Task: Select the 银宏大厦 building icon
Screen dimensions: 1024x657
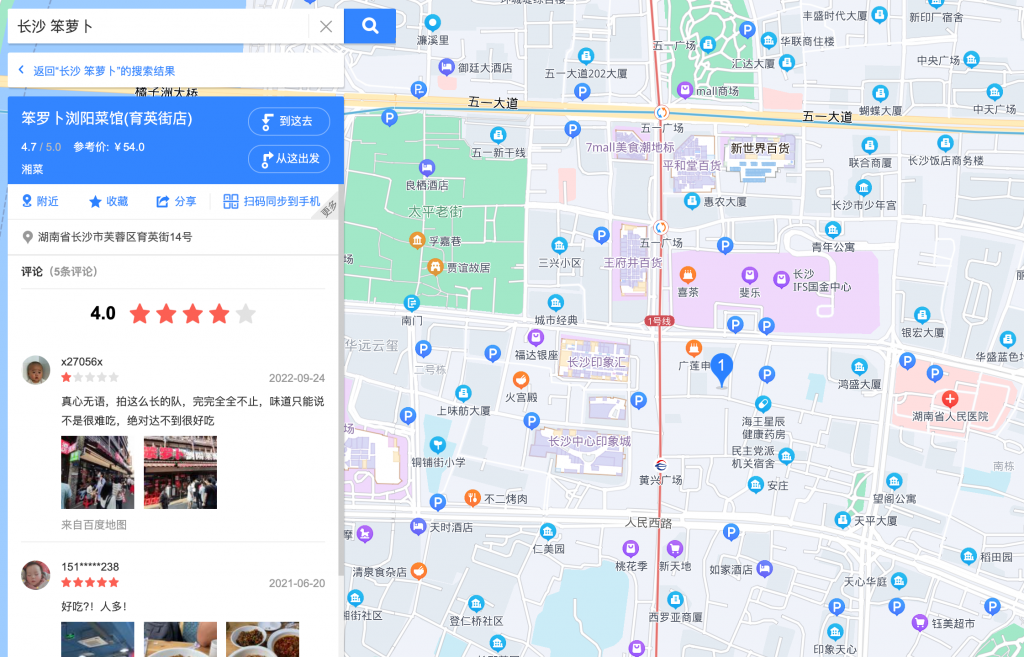Action: click(x=922, y=316)
